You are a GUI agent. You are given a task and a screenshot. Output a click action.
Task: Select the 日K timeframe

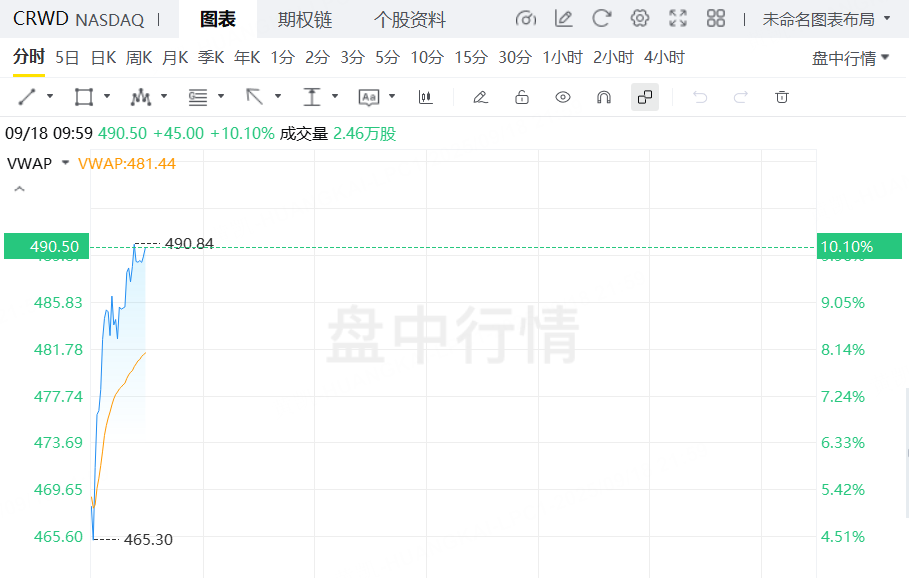(104, 57)
